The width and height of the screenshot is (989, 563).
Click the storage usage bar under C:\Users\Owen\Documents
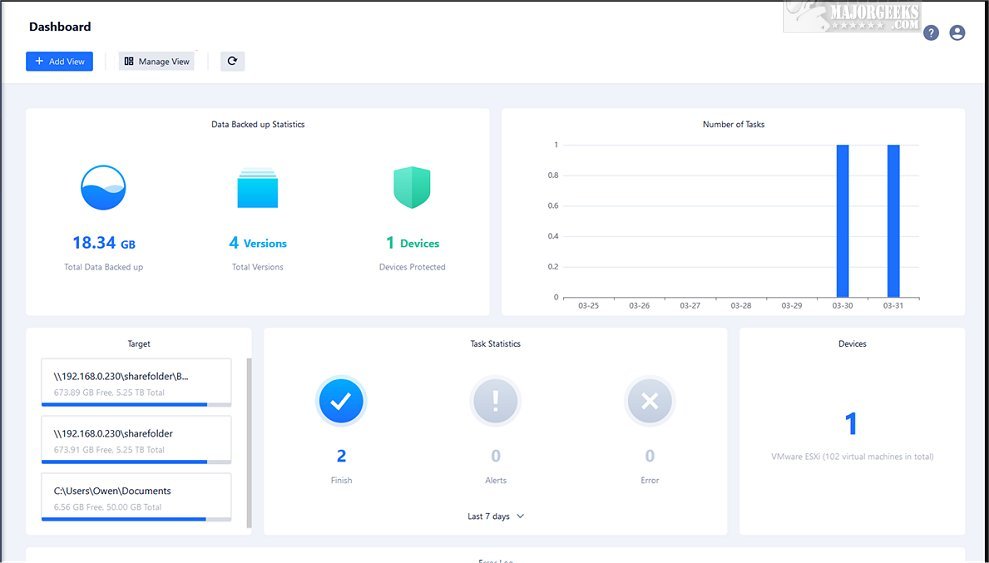(124, 519)
